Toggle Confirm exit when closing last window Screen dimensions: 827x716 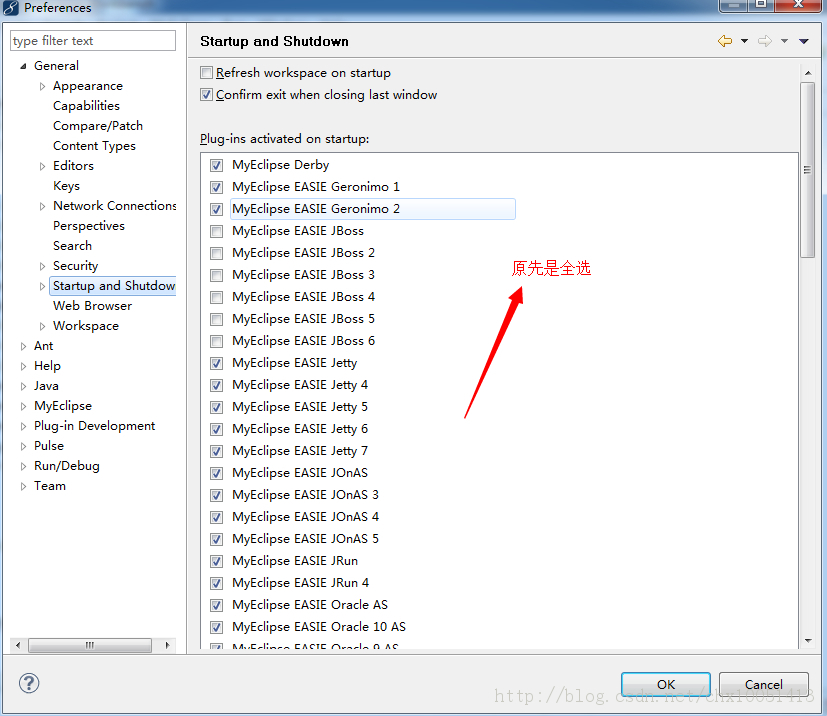(x=206, y=94)
